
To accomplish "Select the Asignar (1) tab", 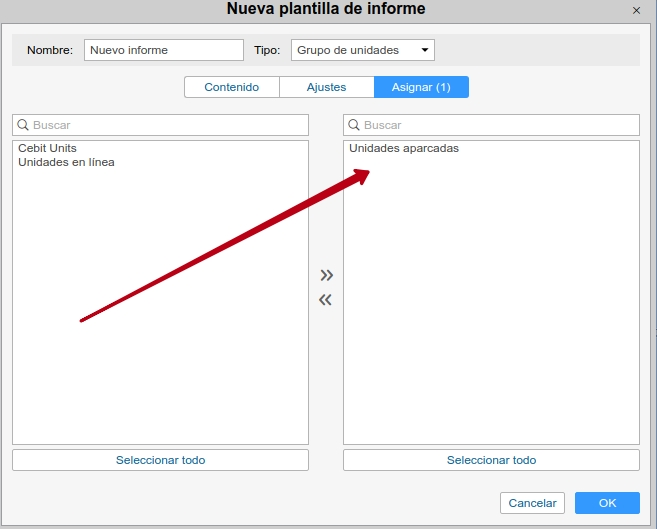I will click(x=420, y=87).
